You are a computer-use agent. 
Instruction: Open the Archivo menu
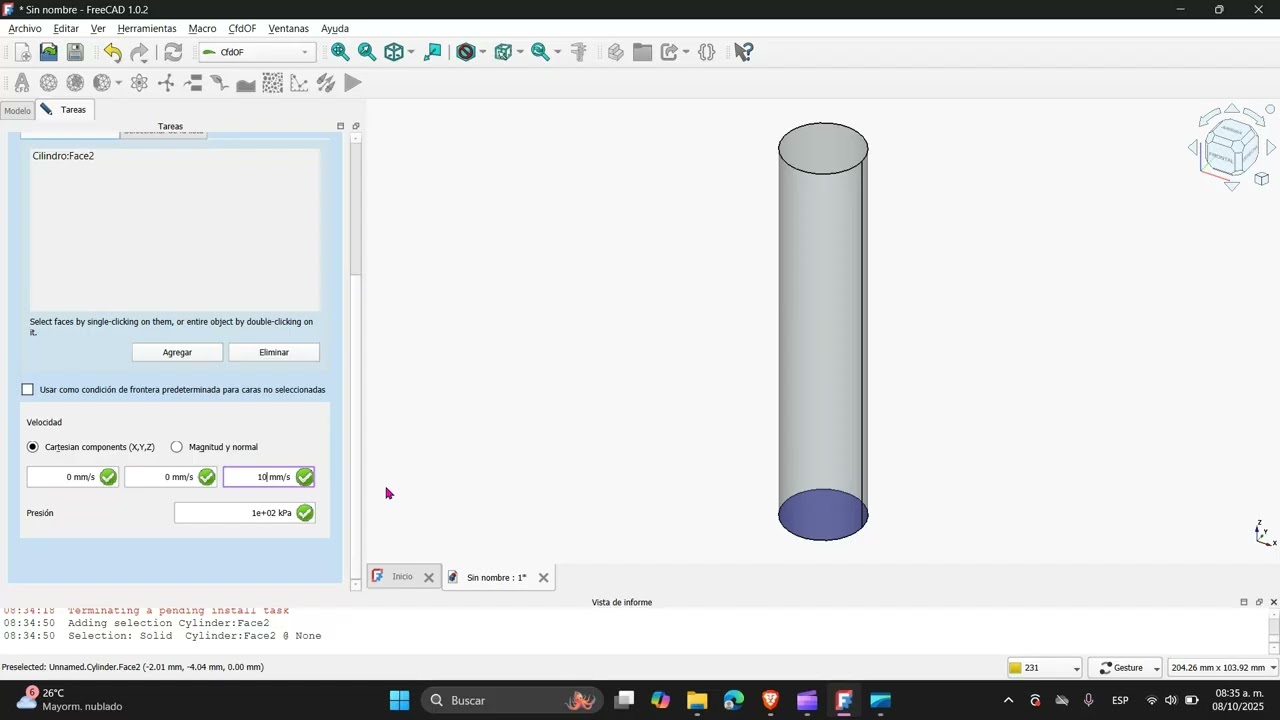click(x=25, y=29)
